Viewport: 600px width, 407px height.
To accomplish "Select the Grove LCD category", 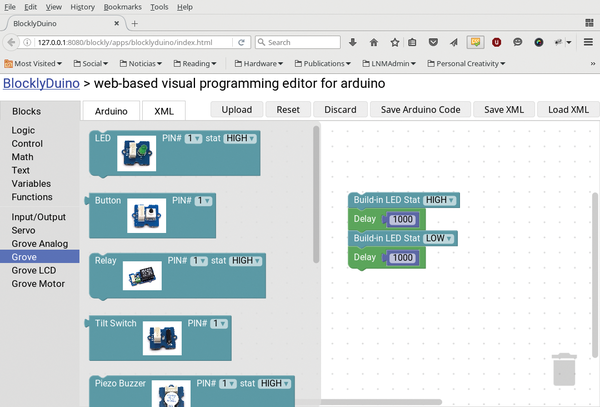I will pyautogui.click(x=34, y=270).
